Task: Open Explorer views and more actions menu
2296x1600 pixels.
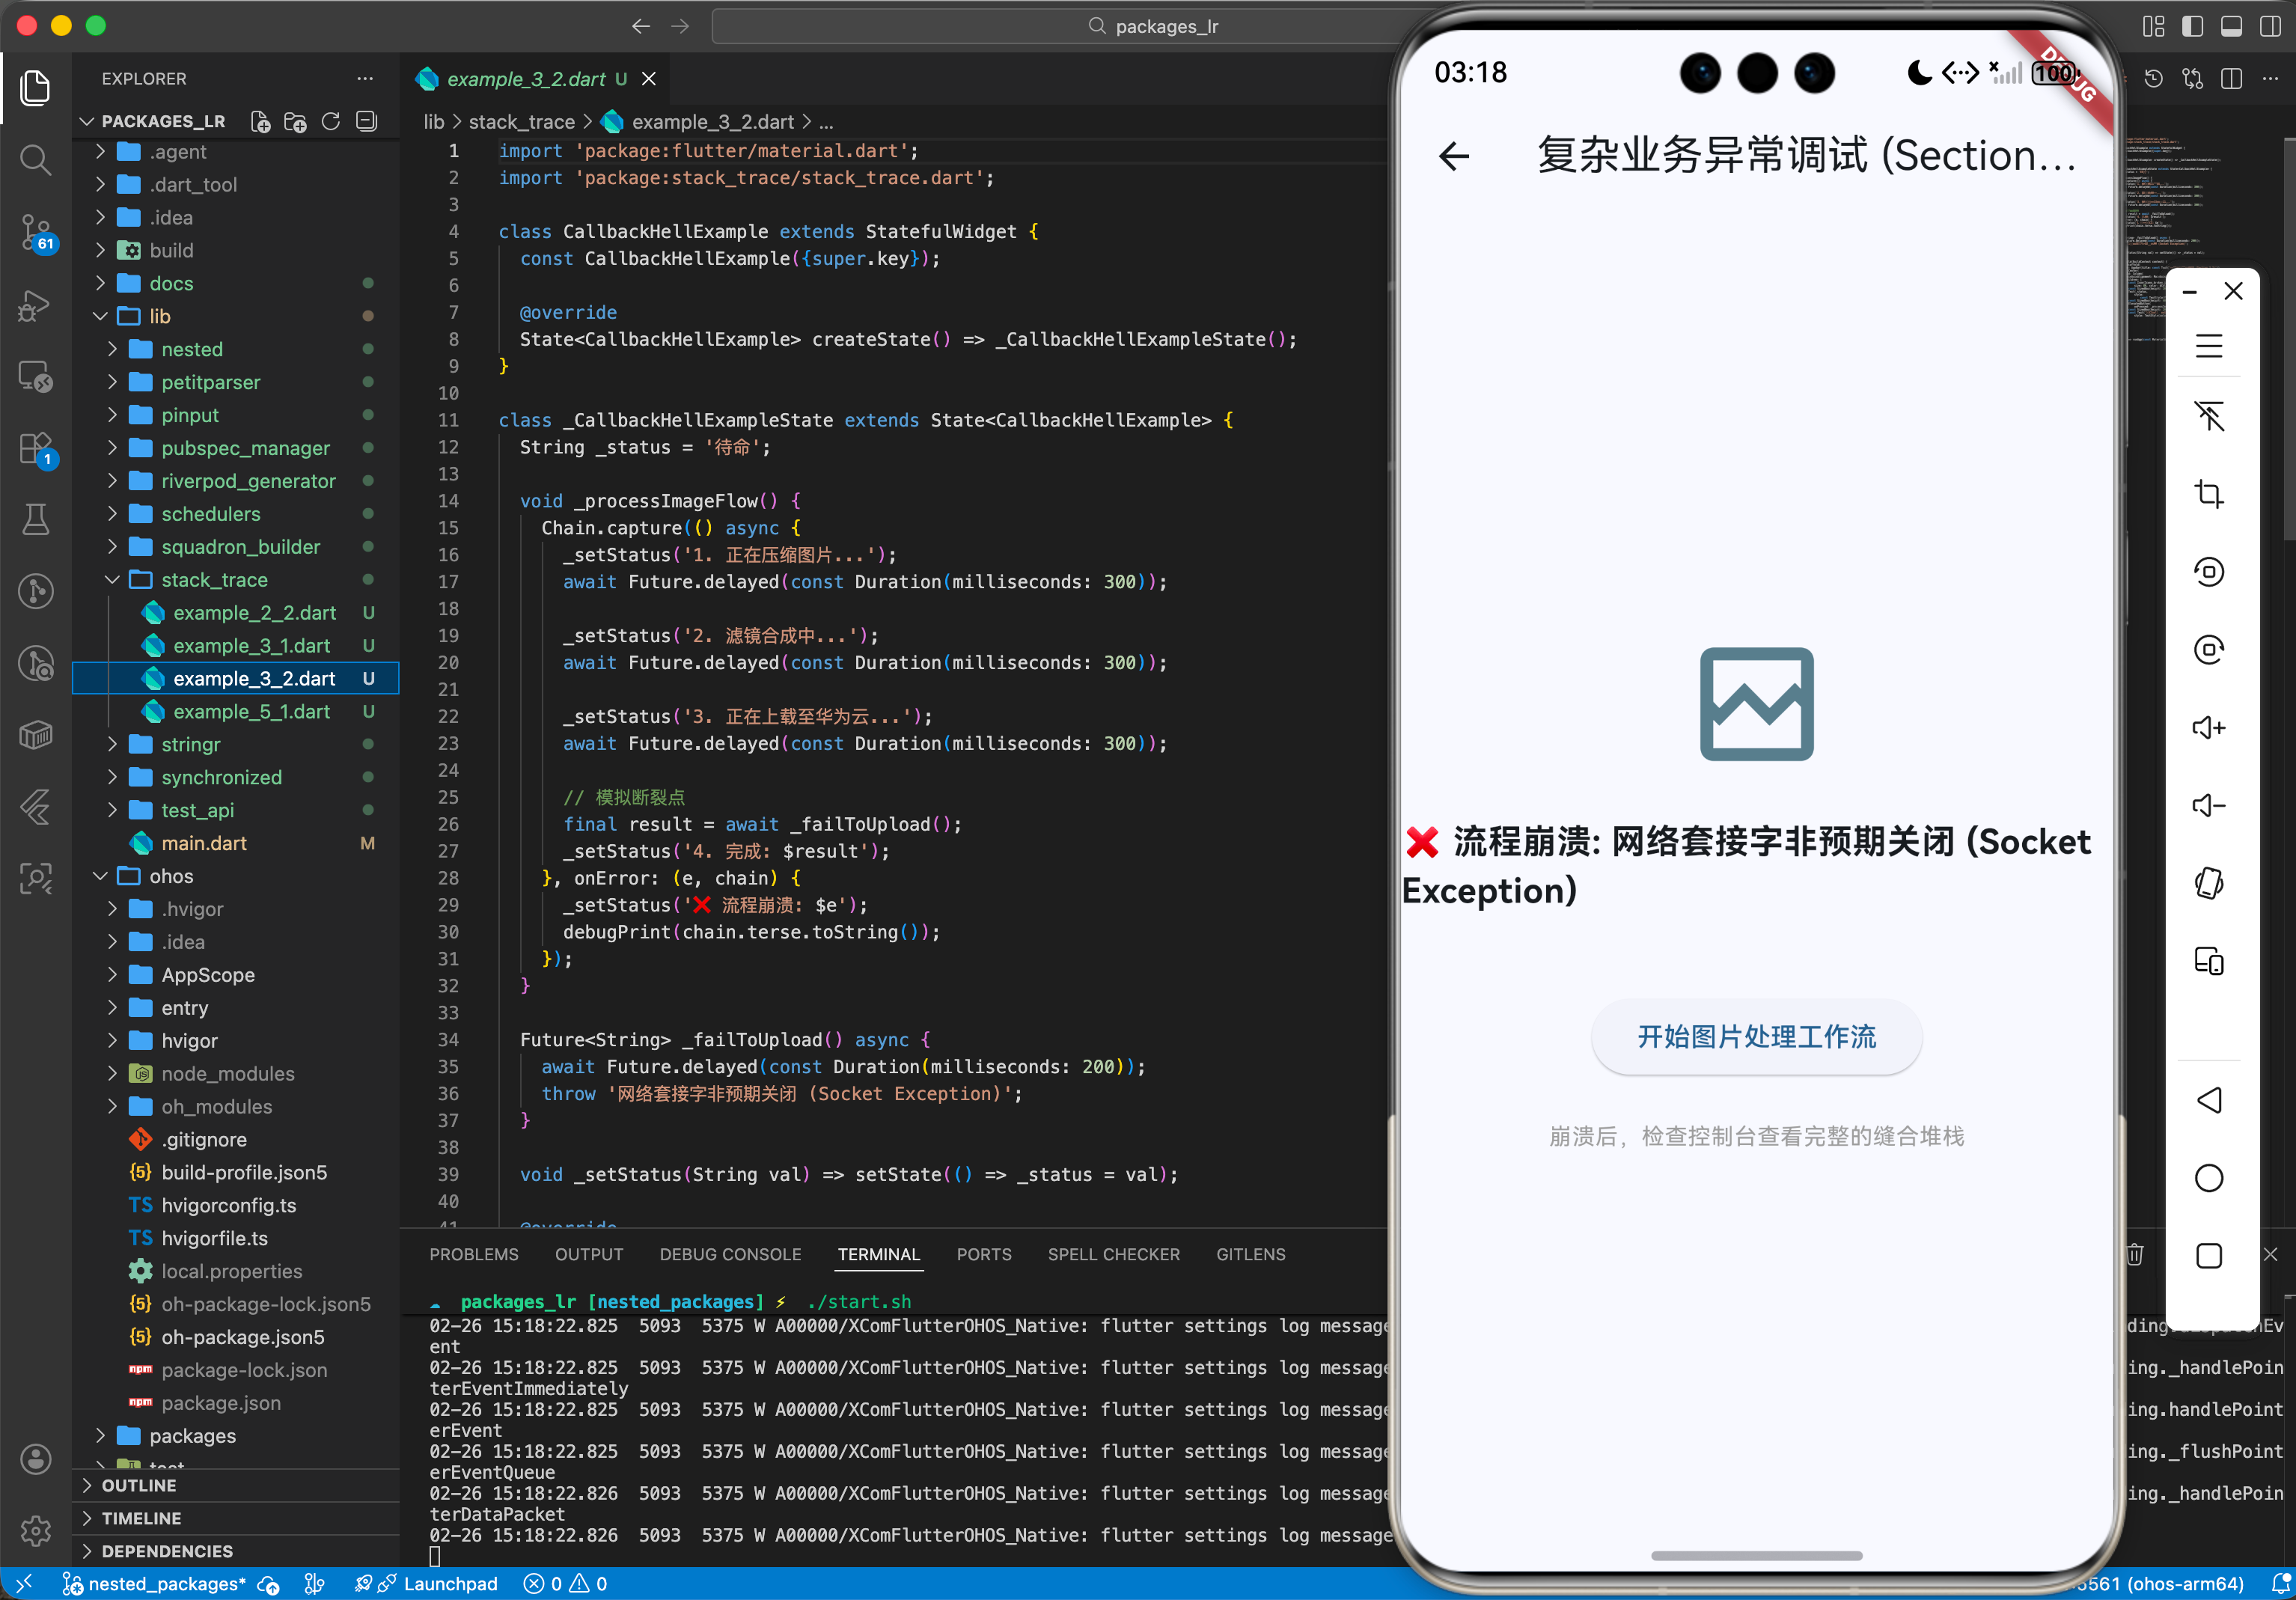Action: (x=365, y=78)
